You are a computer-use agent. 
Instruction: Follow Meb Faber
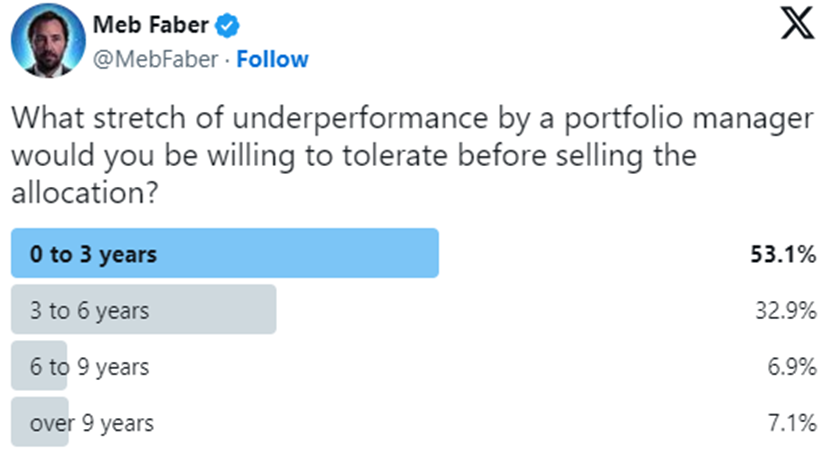(x=272, y=59)
